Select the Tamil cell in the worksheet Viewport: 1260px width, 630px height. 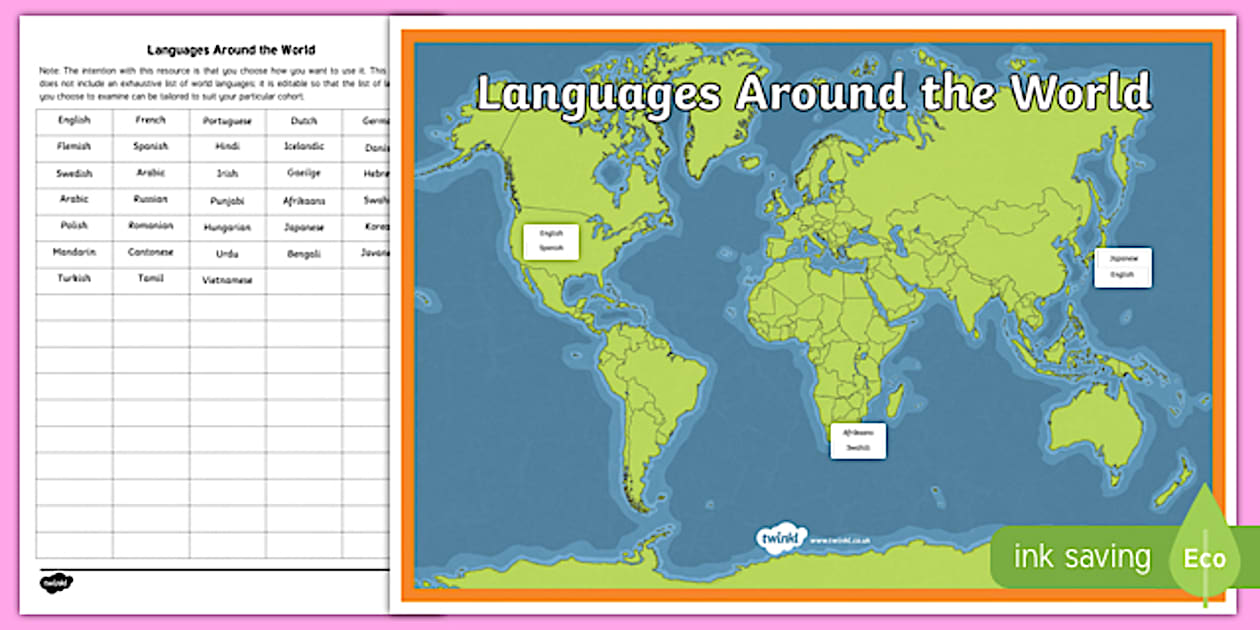pyautogui.click(x=151, y=279)
